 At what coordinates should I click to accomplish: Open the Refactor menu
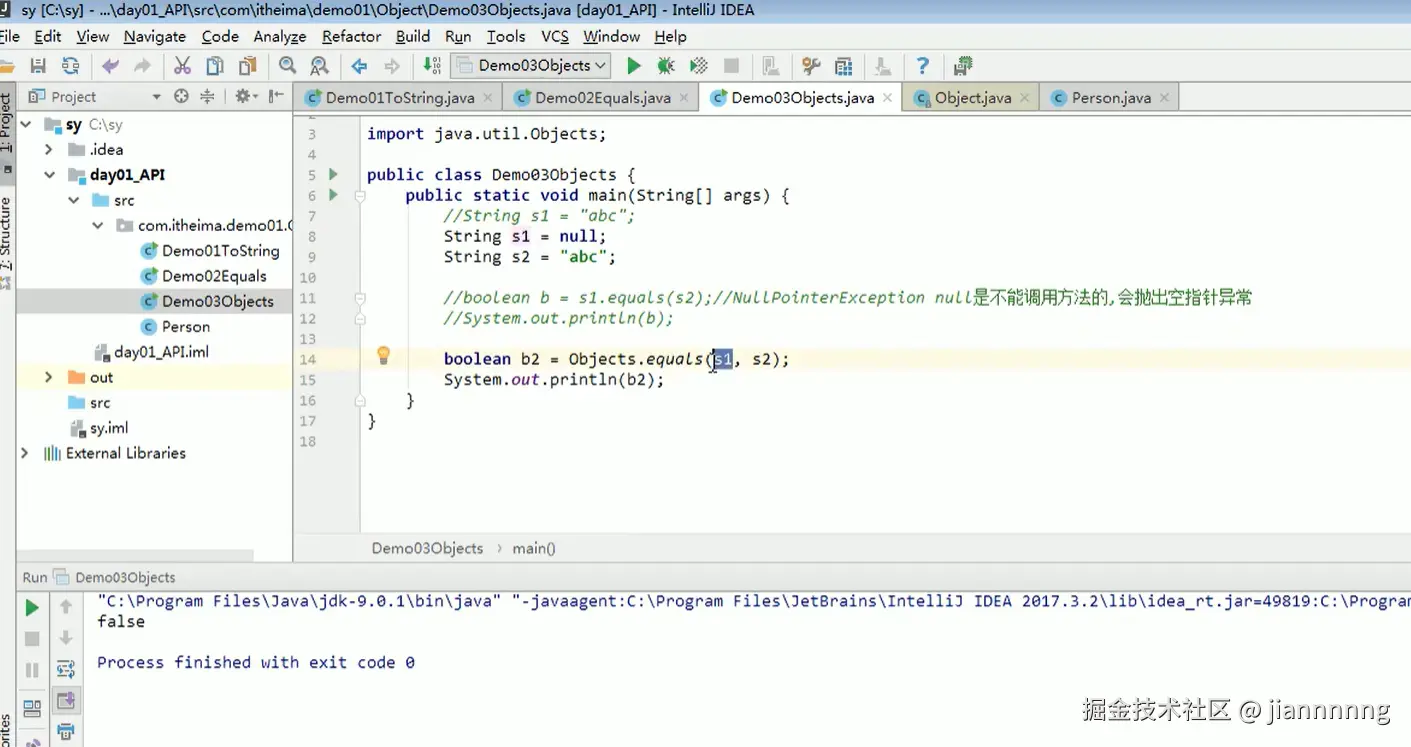tap(351, 36)
